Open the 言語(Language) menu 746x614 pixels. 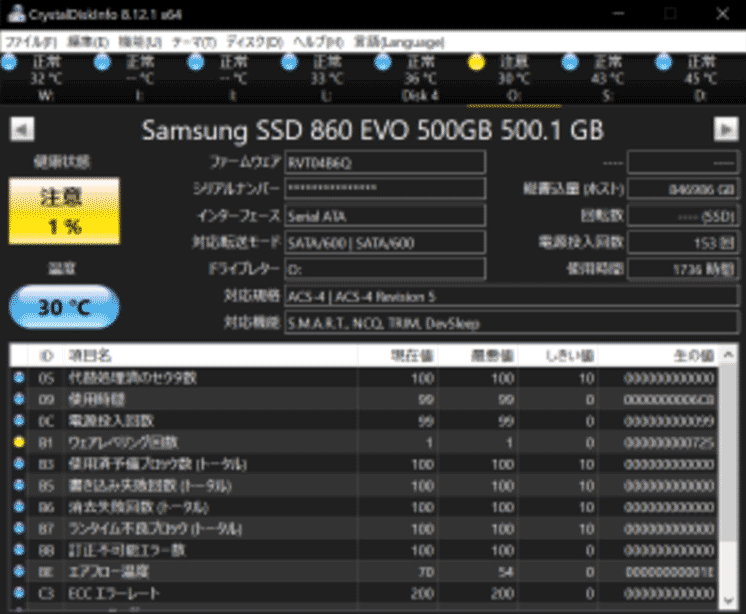pos(399,42)
